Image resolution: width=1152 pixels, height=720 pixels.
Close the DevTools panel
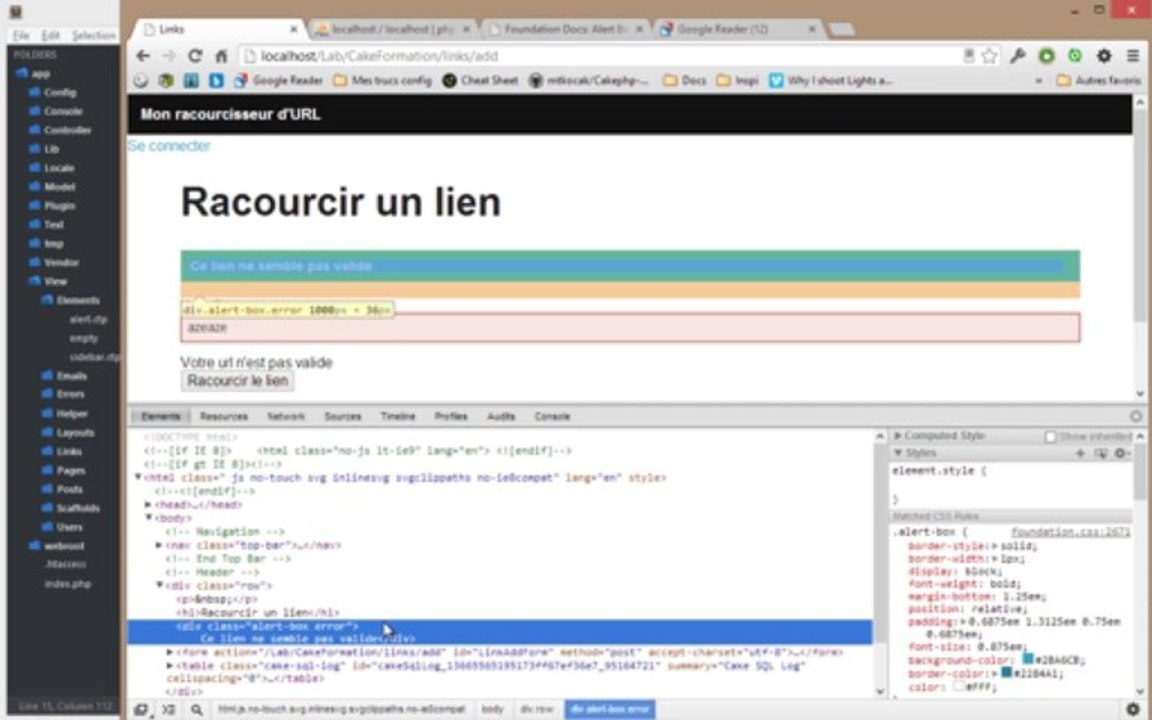[1136, 417]
